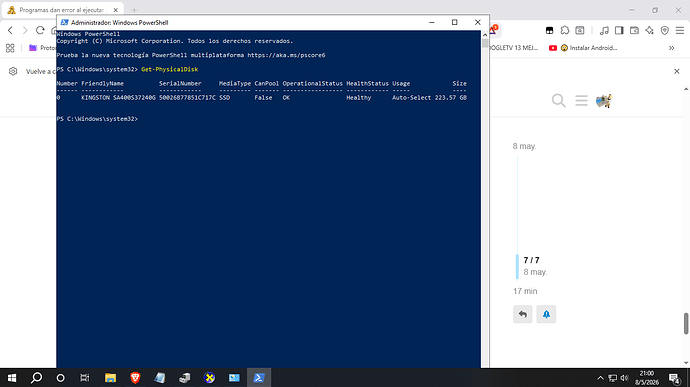Click the forum search magnifier icon
This screenshot has height=387, width=690.
[x=558, y=101]
